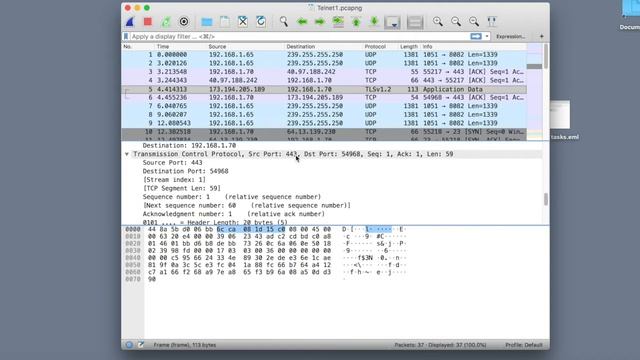Sort packets by Protocol column
640x360 pixels.
point(381,47)
